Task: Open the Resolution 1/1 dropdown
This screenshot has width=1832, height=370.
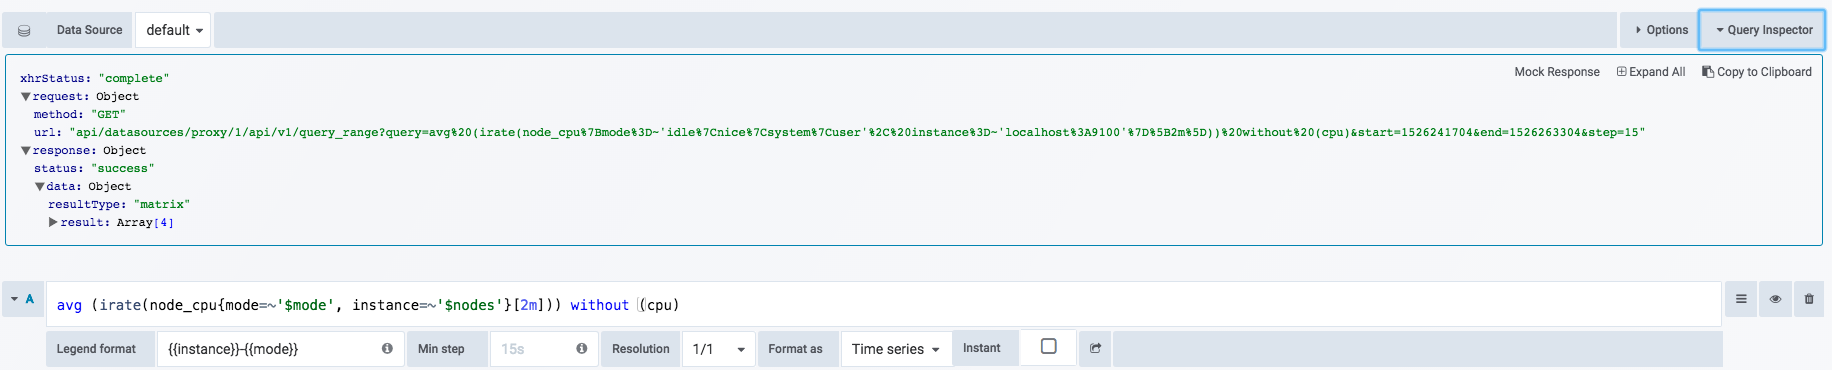Action: pyautogui.click(x=719, y=349)
